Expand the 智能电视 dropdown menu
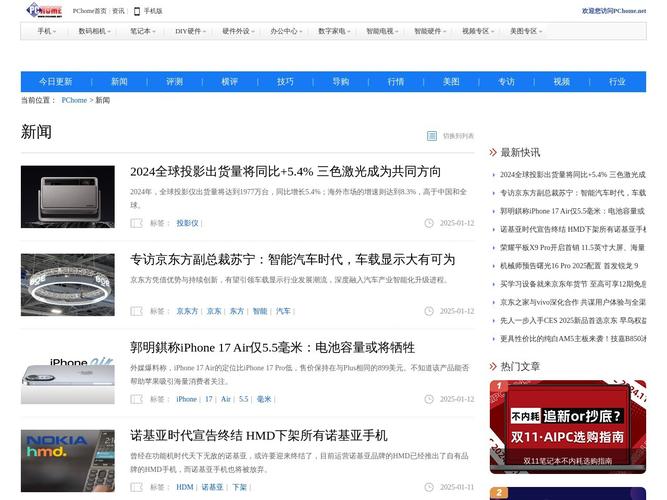Screen dimensions: 667x500 pyautogui.click(x=382, y=31)
